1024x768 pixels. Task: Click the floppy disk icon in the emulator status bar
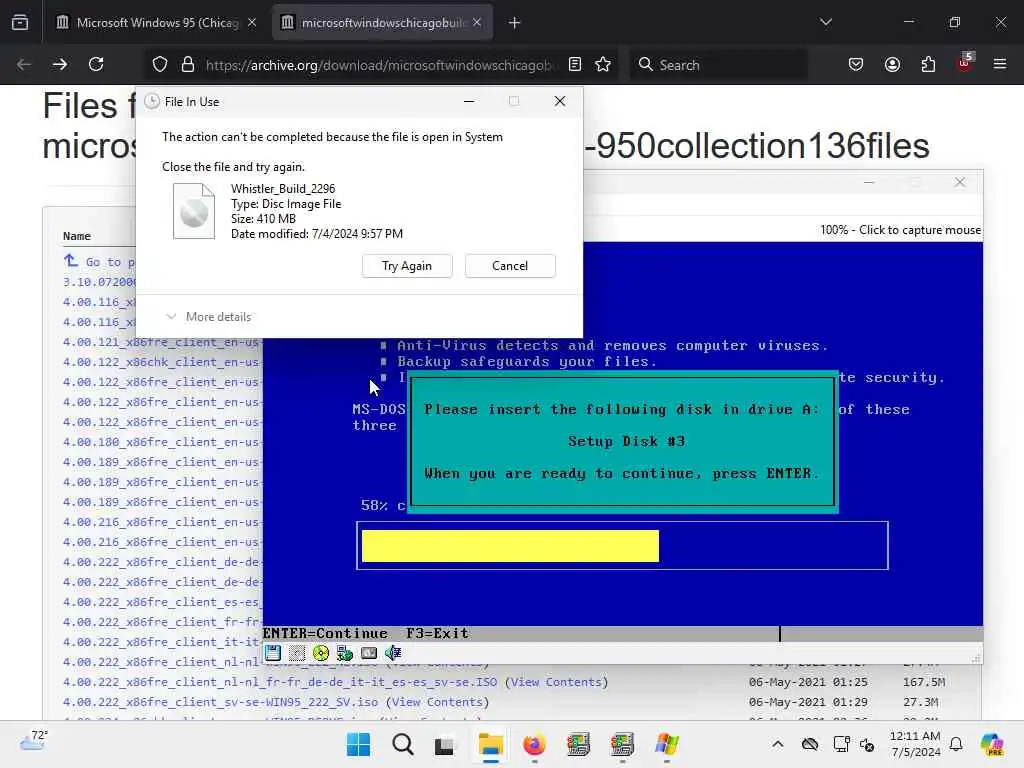(x=272, y=652)
